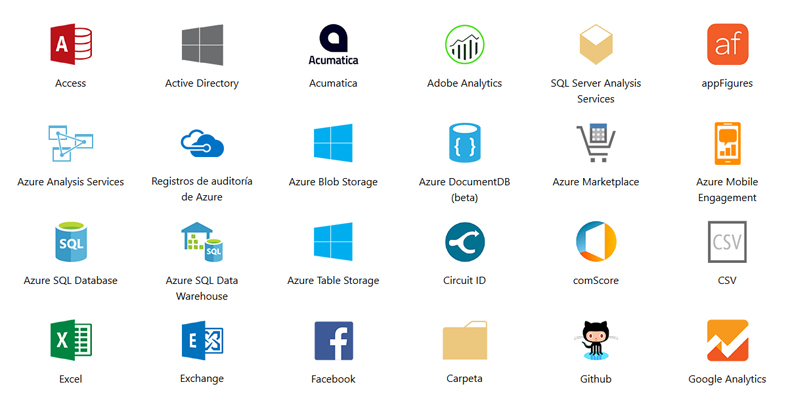
Task: Click the Adobe Analytics green chart icon
Action: point(464,44)
